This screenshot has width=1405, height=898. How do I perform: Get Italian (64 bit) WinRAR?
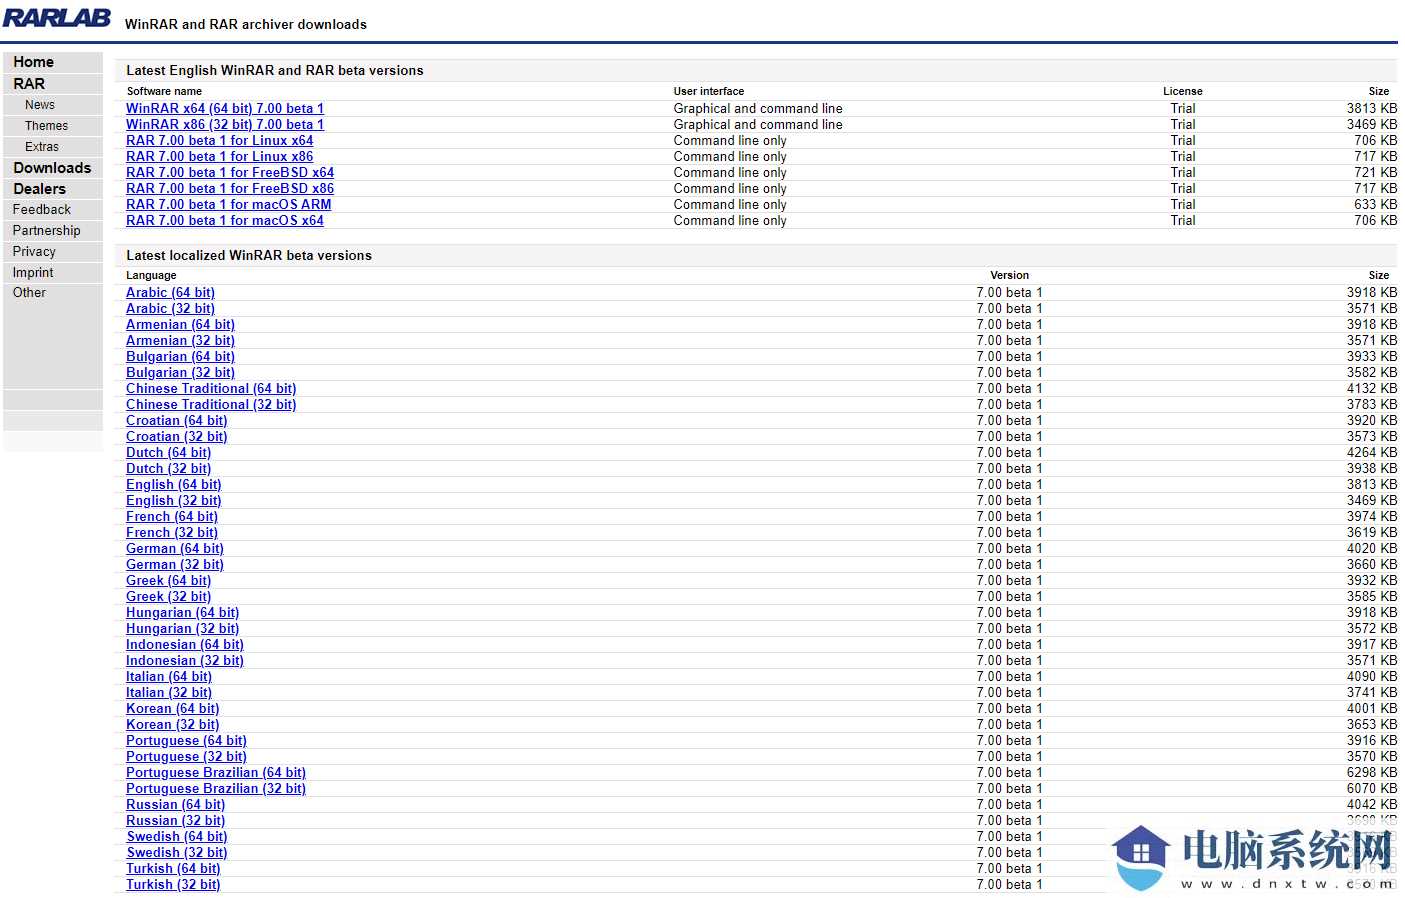pyautogui.click(x=168, y=677)
